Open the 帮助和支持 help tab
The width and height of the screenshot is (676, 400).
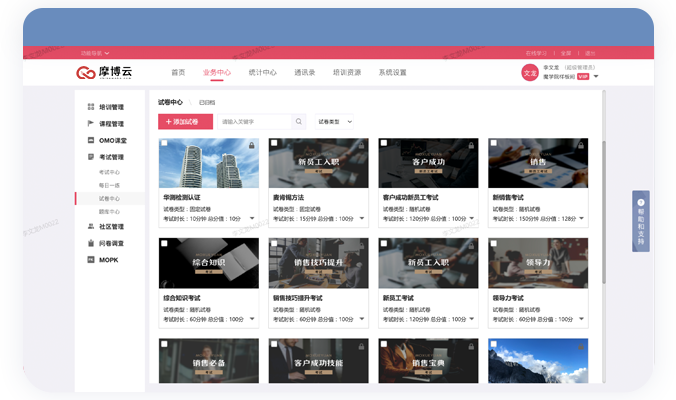[641, 221]
